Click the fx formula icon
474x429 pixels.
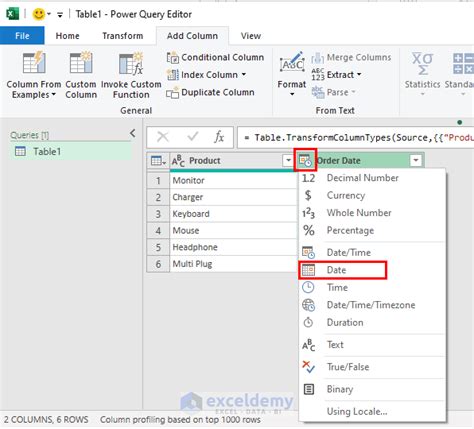[x=219, y=137]
